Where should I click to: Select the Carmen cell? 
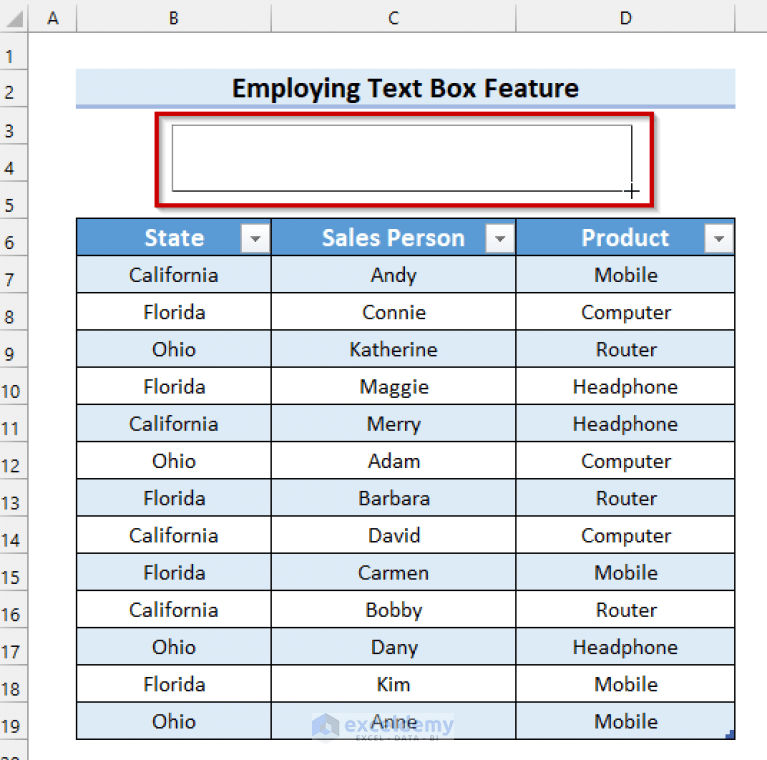(393, 572)
